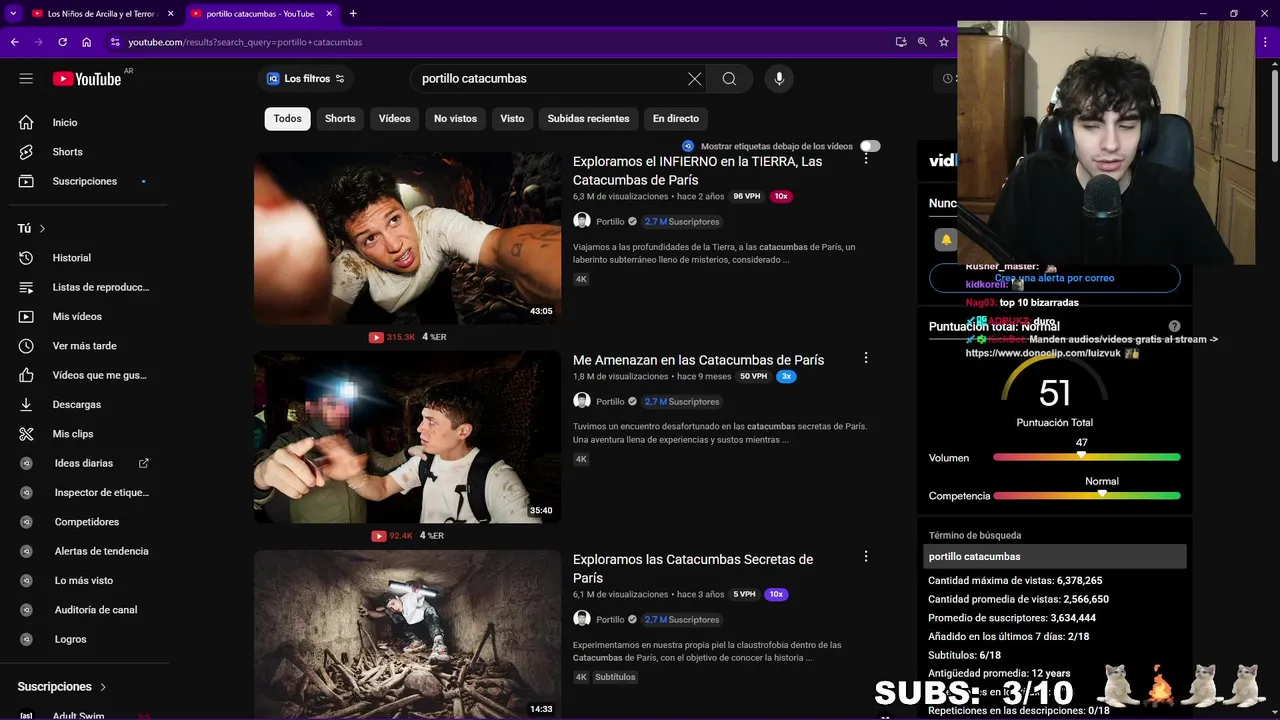Viewport: 1280px width, 720px height.
Task: Open options menu for Catacumbas Secretas video
Action: pos(866,556)
